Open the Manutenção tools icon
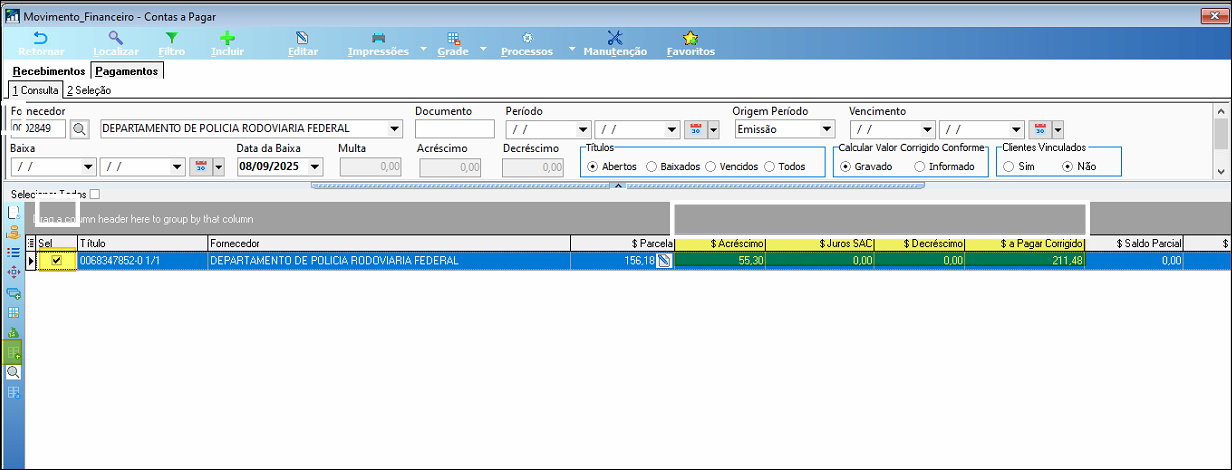Viewport: 1232px width, 470px height. point(615,37)
